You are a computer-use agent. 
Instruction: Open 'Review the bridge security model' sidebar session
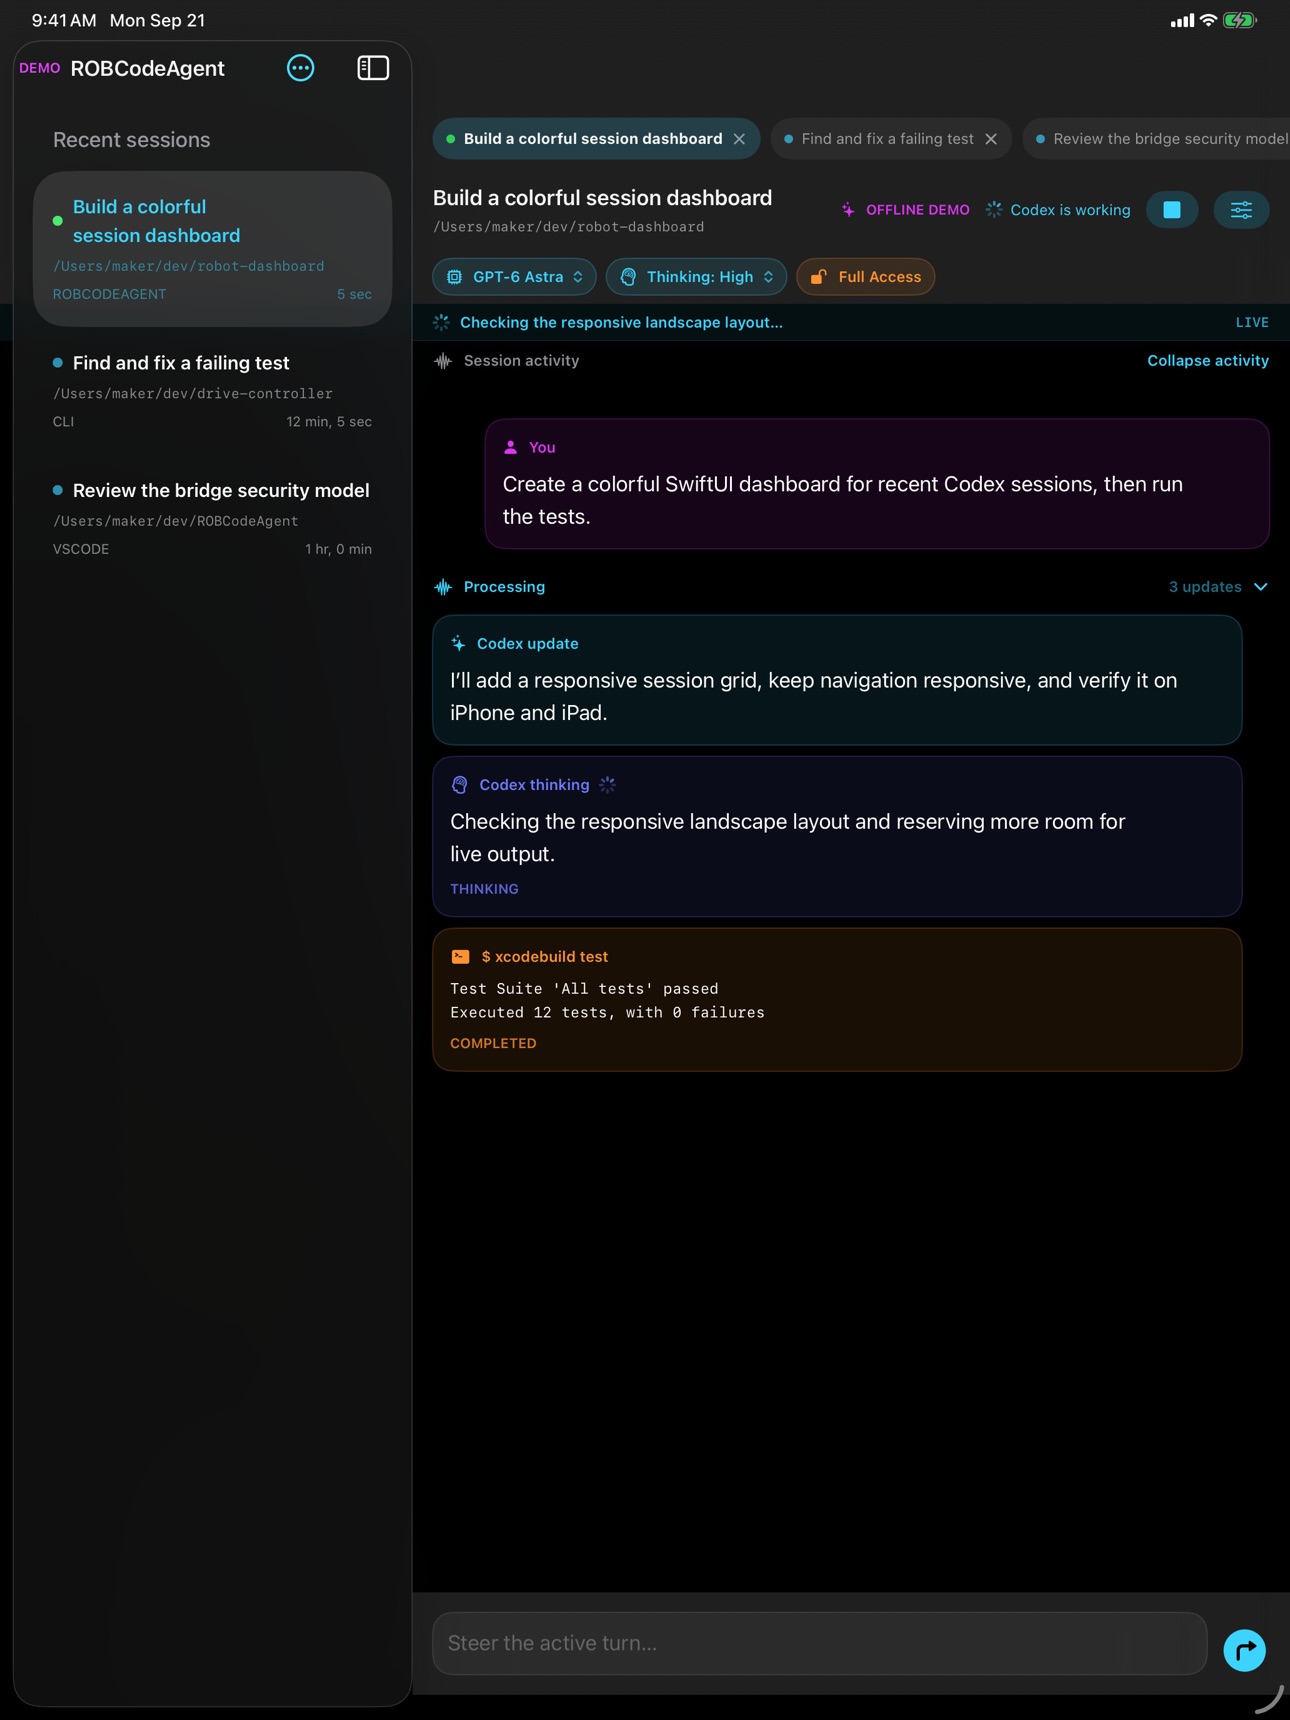(212, 519)
